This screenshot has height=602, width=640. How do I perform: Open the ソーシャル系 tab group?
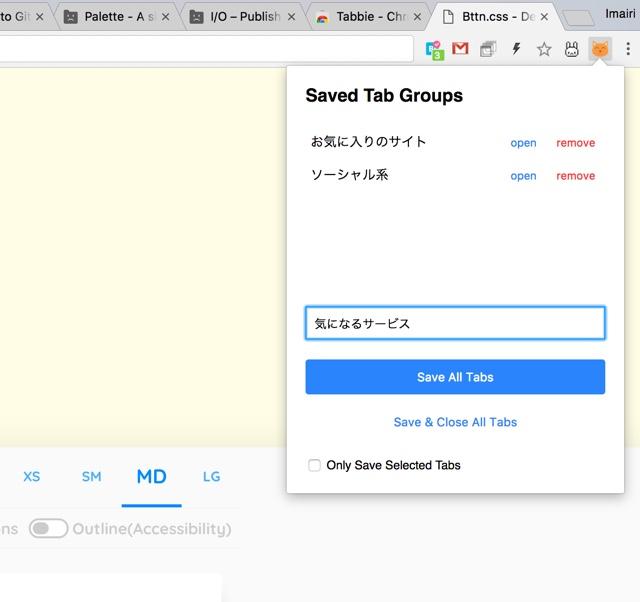(523, 176)
